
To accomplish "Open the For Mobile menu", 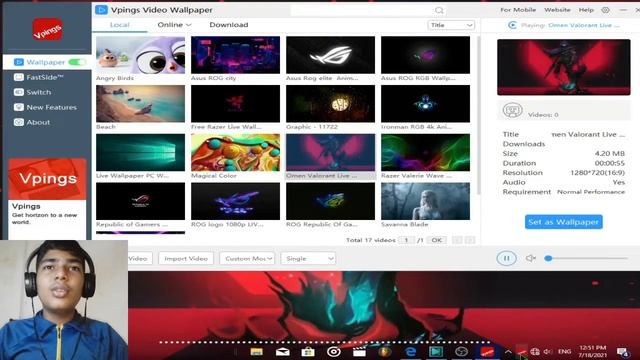I will (518, 10).
